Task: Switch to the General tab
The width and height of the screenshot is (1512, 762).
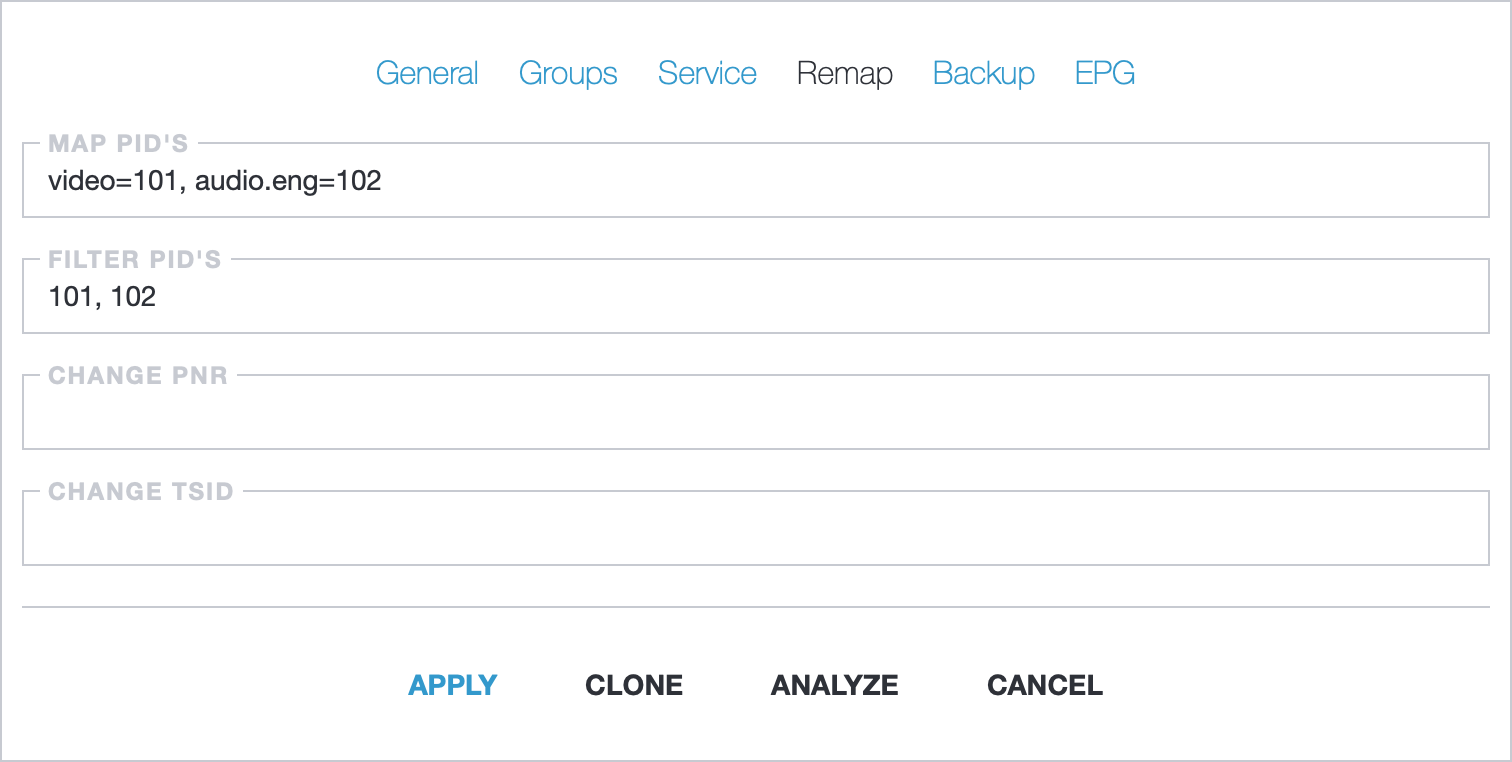Action: click(427, 74)
